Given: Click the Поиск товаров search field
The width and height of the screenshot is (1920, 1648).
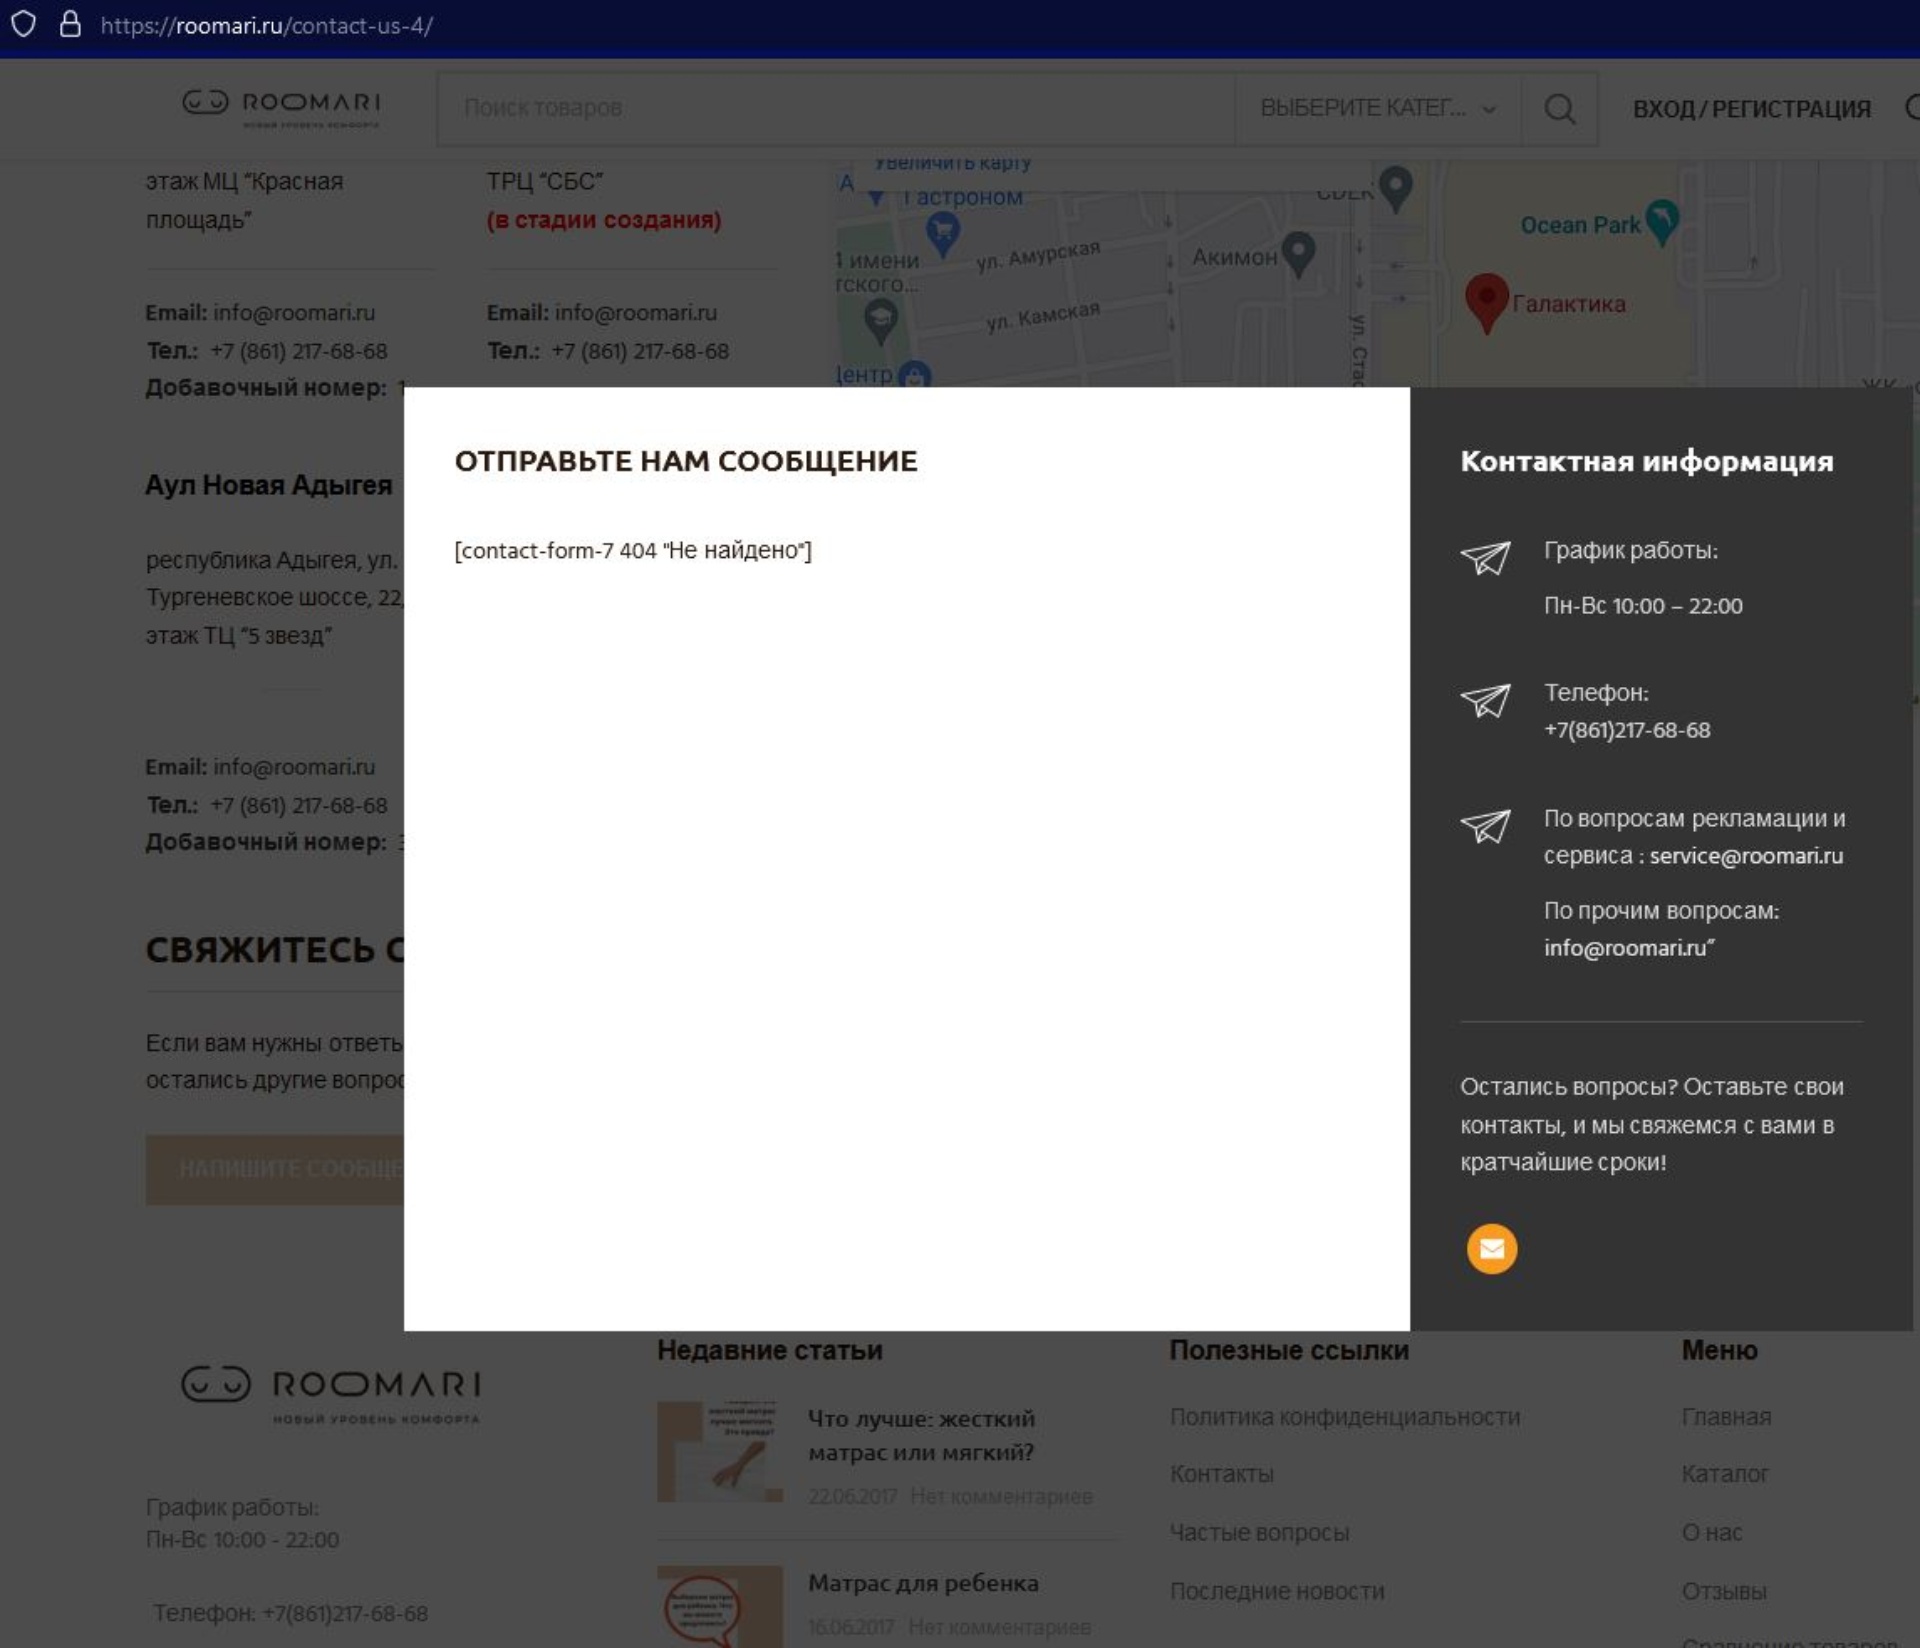Looking at the screenshot, I should pos(836,108).
